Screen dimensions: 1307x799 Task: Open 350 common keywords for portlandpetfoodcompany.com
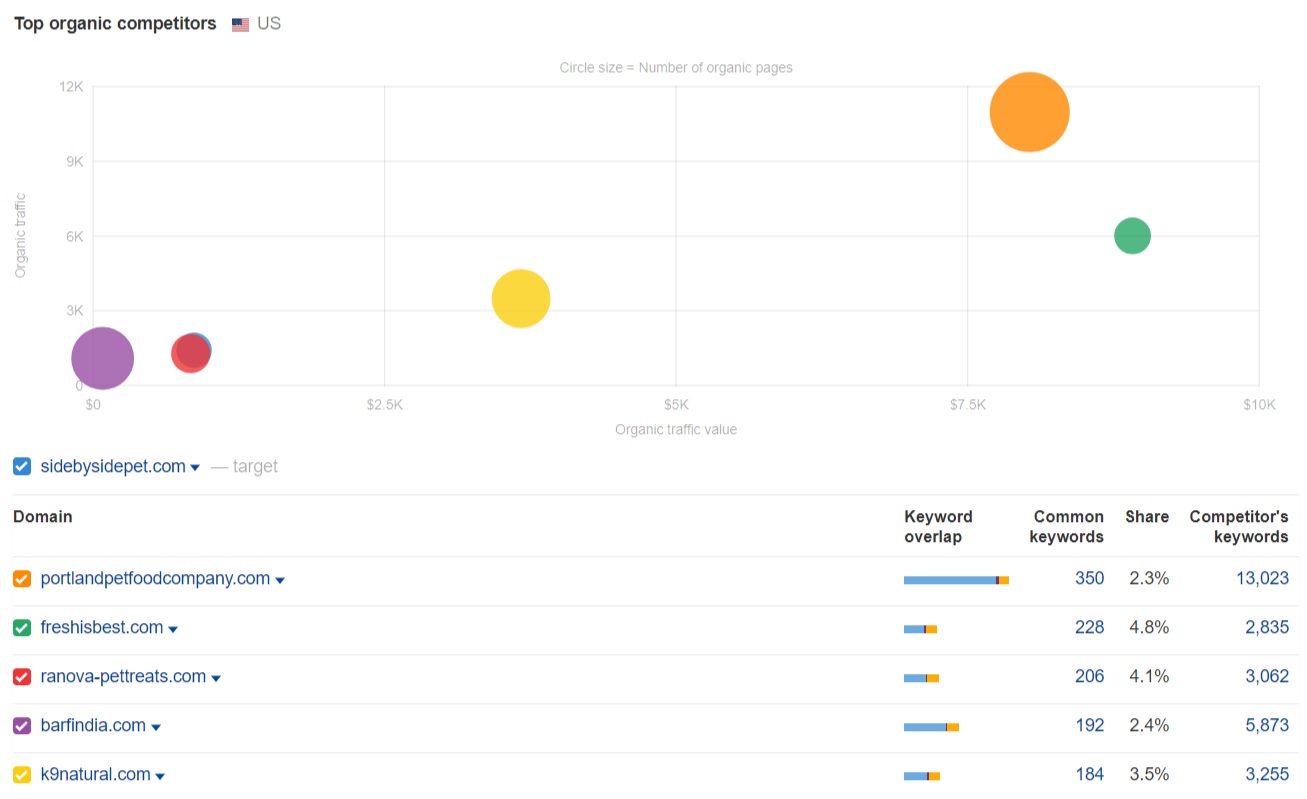pos(1089,579)
